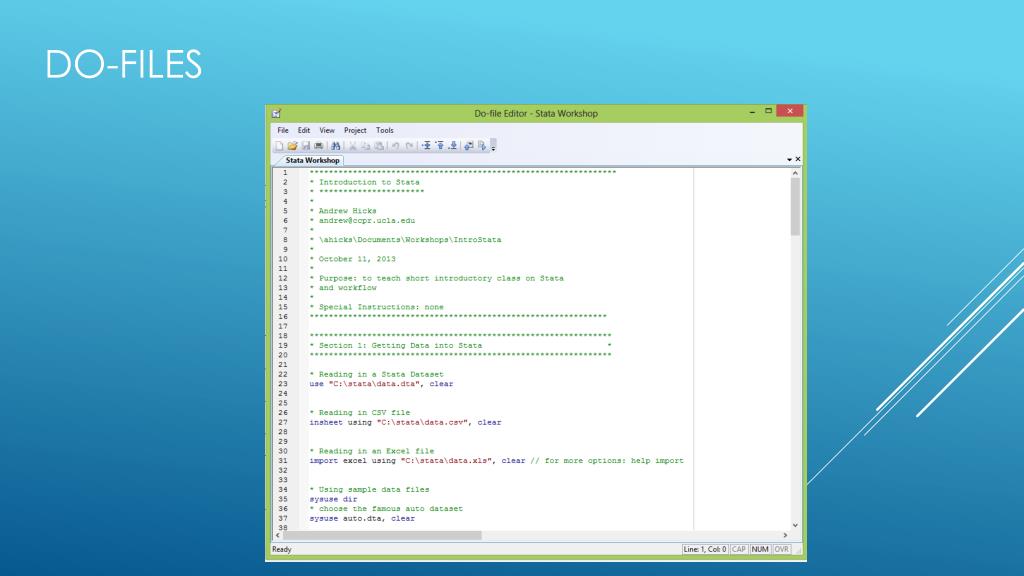
Task: Click the Show file in Viewer icon
Action: click(x=469, y=146)
